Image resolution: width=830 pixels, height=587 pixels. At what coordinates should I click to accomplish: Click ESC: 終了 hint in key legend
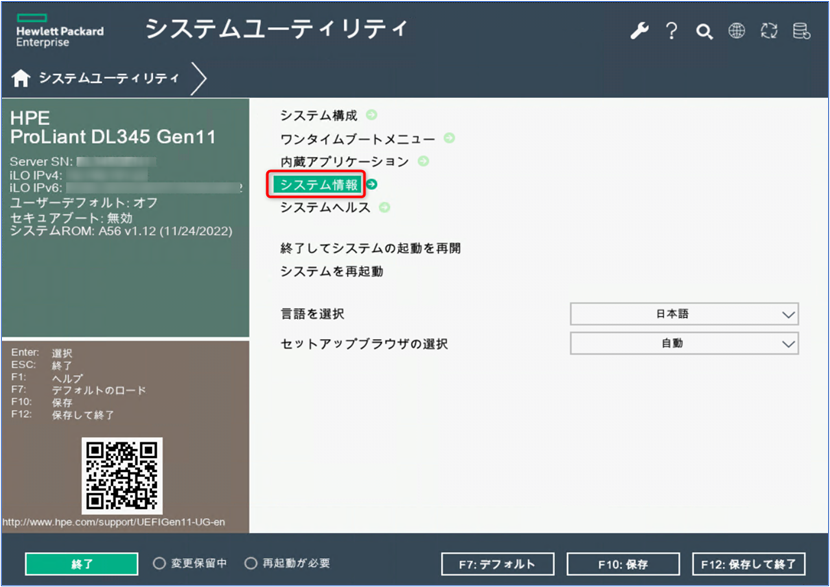pyautogui.click(x=42, y=365)
